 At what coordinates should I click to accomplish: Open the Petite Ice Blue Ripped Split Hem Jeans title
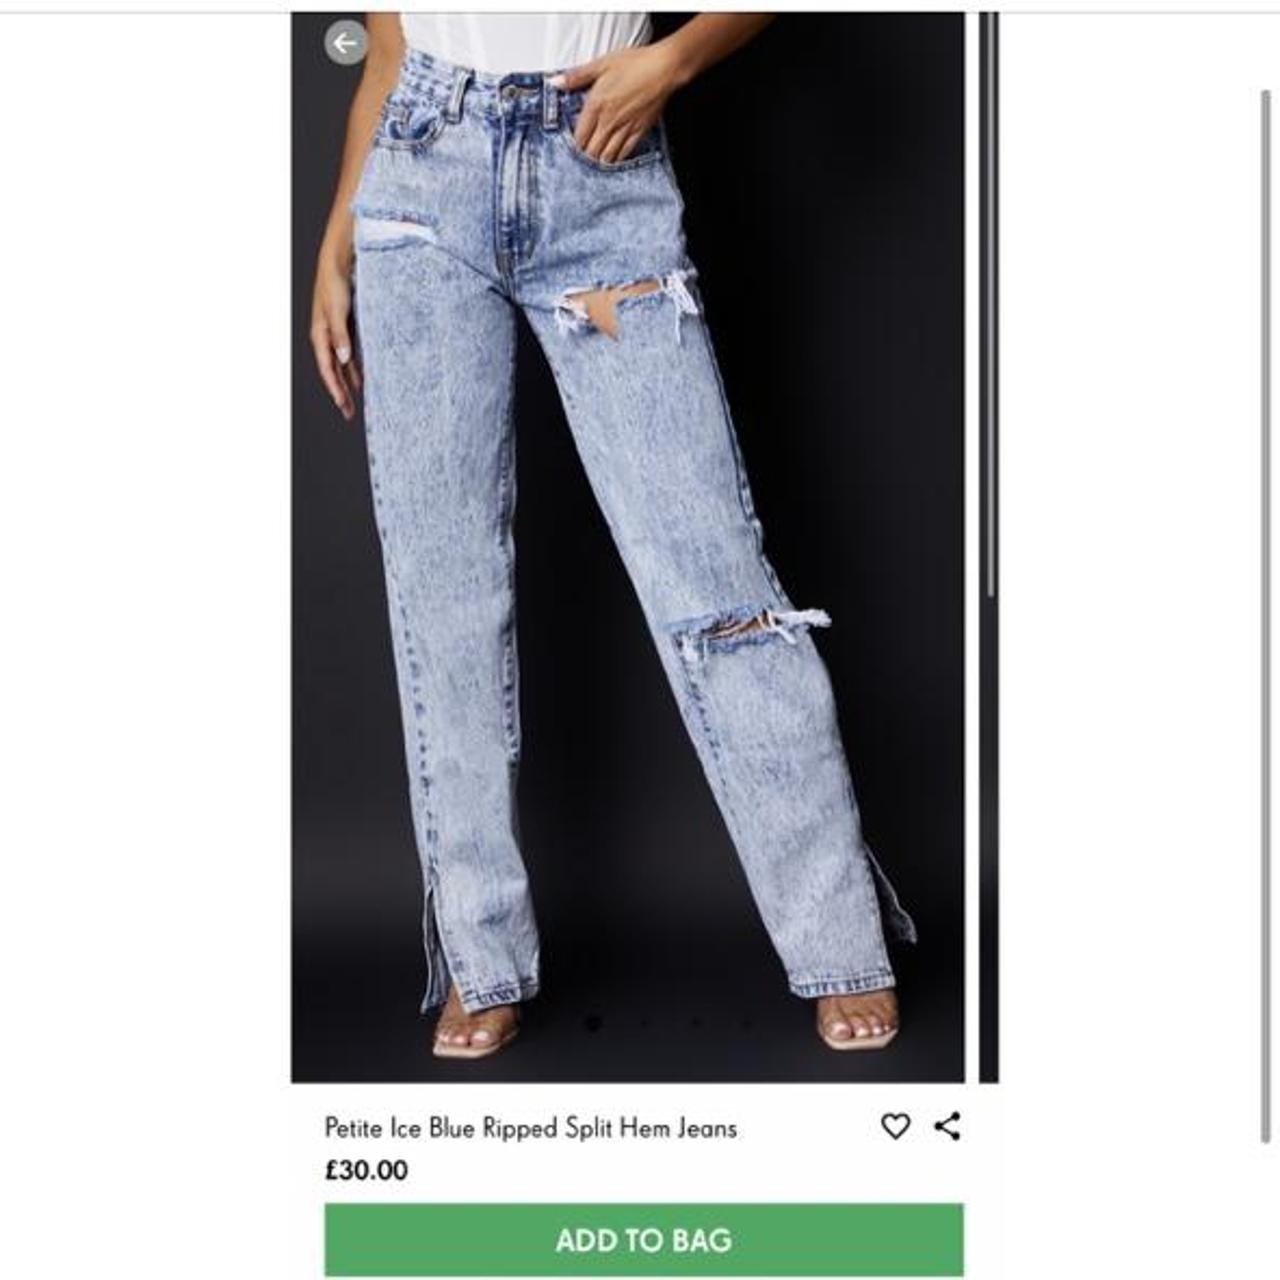click(531, 1128)
